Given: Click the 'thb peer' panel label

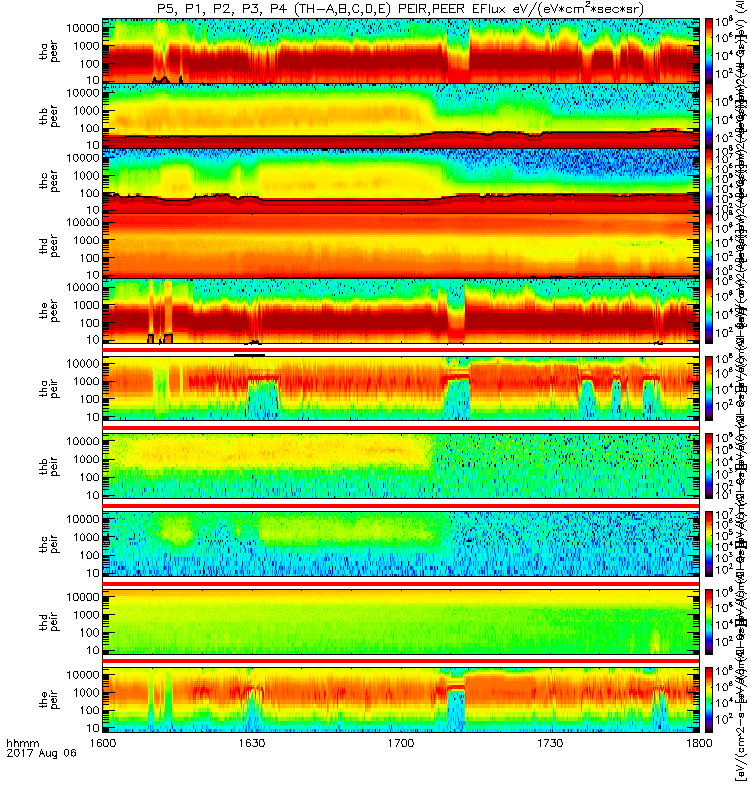Looking at the screenshot, I should pyautogui.click(x=49, y=117).
